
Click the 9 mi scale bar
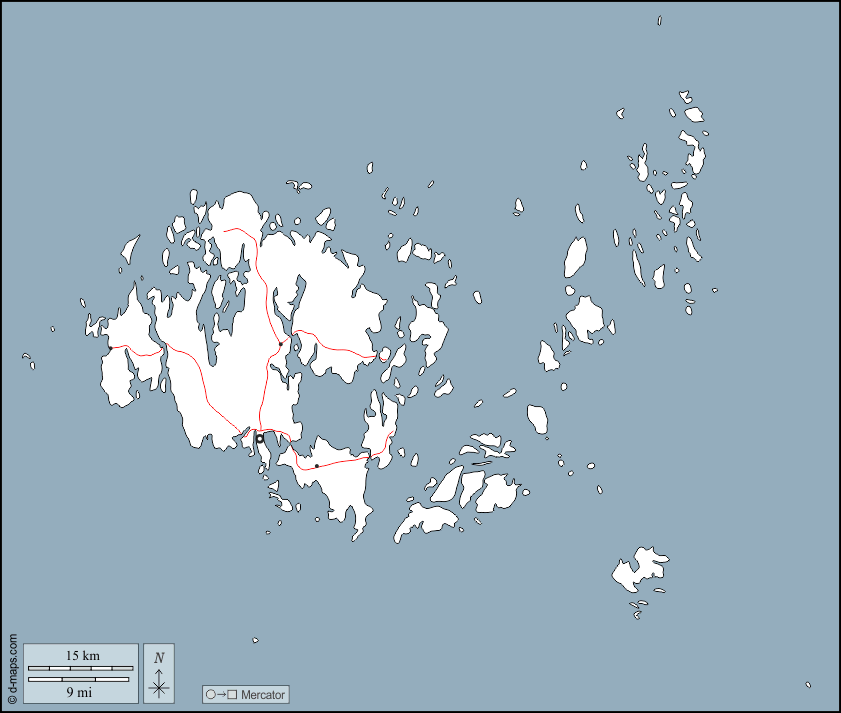[x=80, y=679]
